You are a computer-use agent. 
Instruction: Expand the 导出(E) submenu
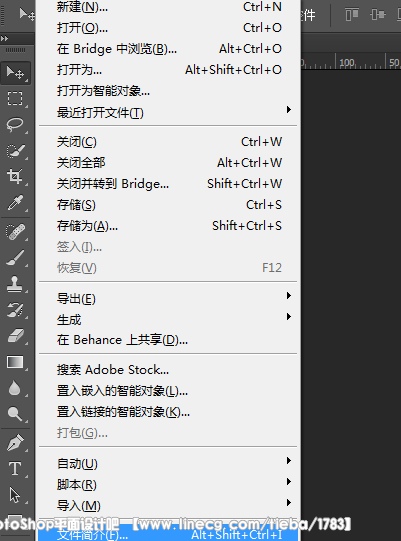(x=168, y=298)
